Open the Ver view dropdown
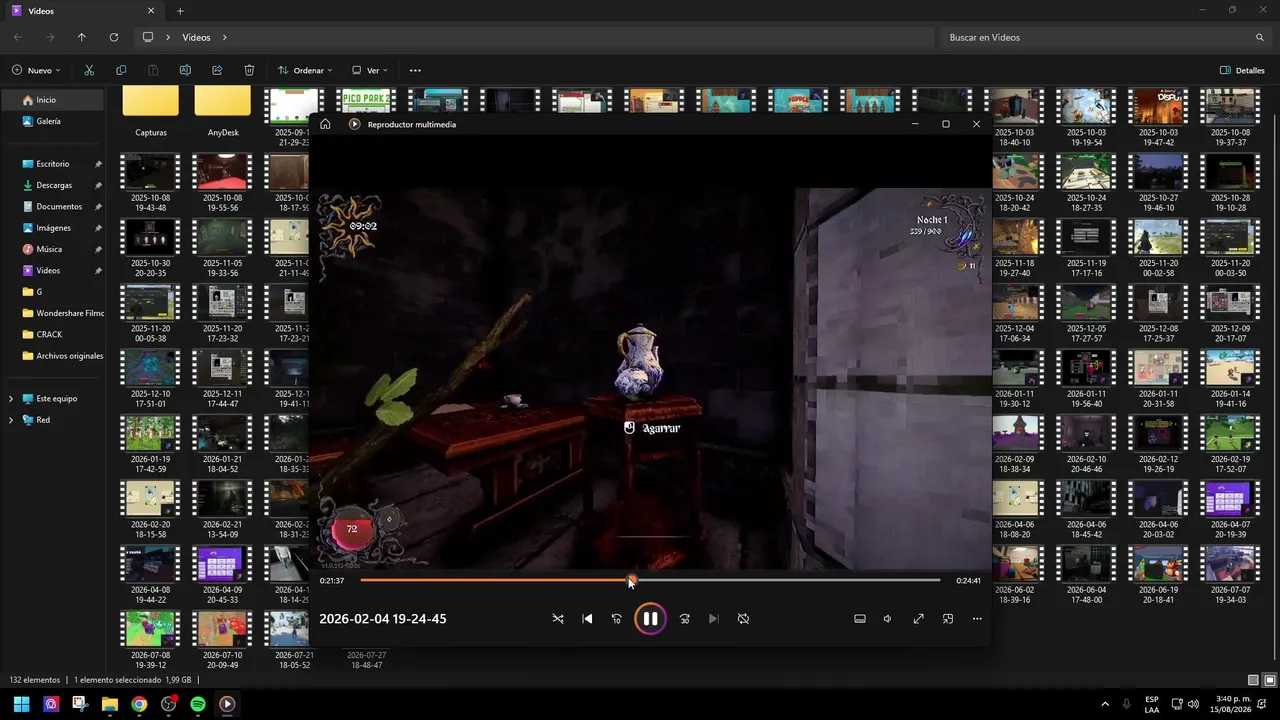Screen dimensions: 1280x720 pyautogui.click(x=370, y=70)
